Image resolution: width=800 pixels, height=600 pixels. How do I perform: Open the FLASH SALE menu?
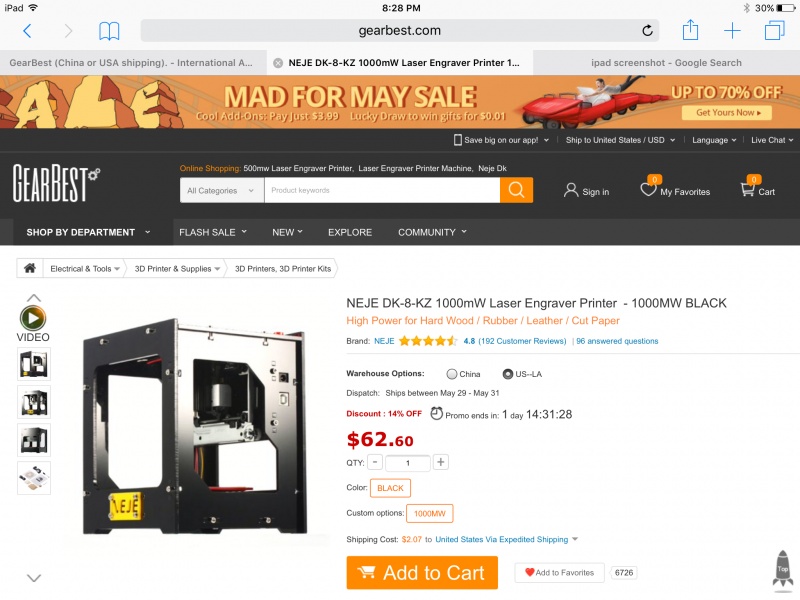213,232
